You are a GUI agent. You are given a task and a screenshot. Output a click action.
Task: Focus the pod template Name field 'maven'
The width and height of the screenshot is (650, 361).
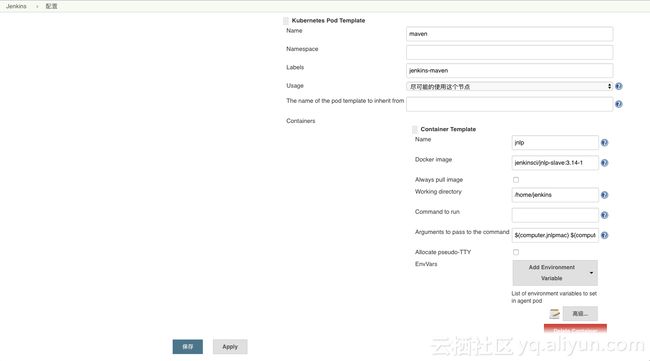(x=509, y=34)
